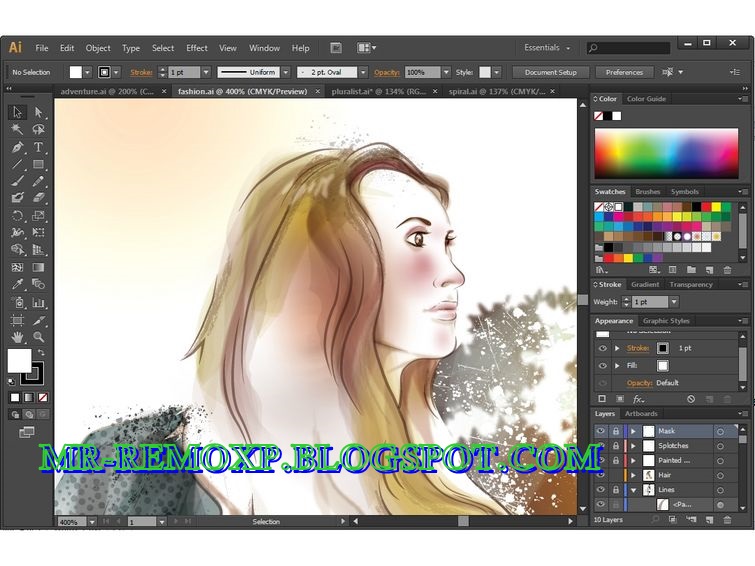Screen dimensions: 755x566
Task: Select the Blob Brush tool
Action: [x=17, y=197]
